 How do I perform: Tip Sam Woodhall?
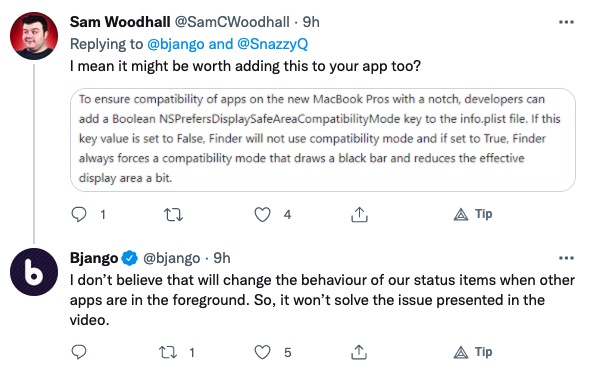click(x=473, y=214)
